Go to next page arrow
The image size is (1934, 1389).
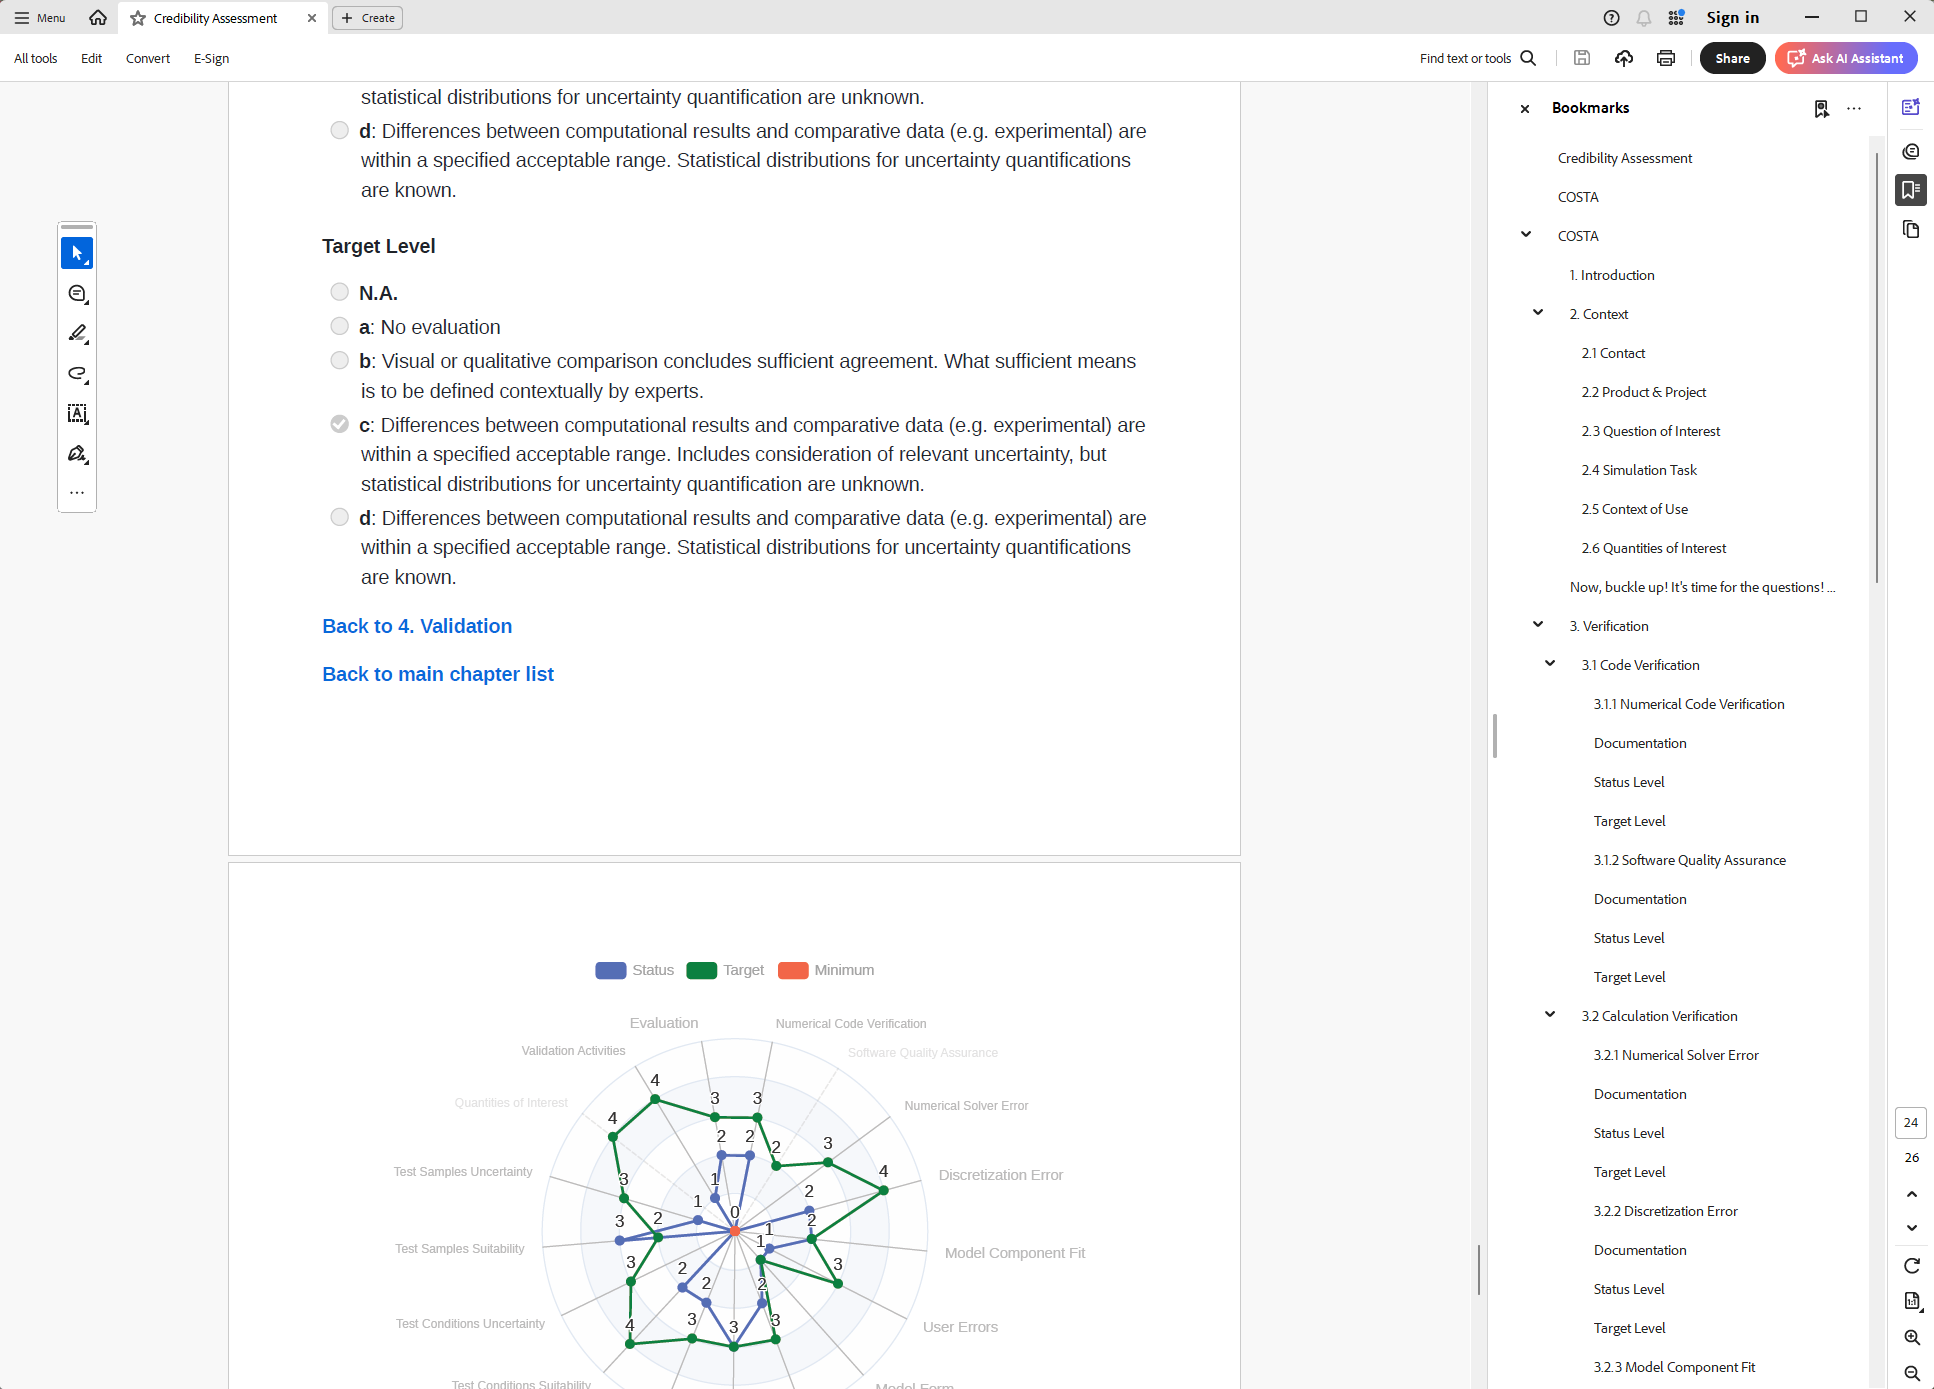point(1912,1228)
